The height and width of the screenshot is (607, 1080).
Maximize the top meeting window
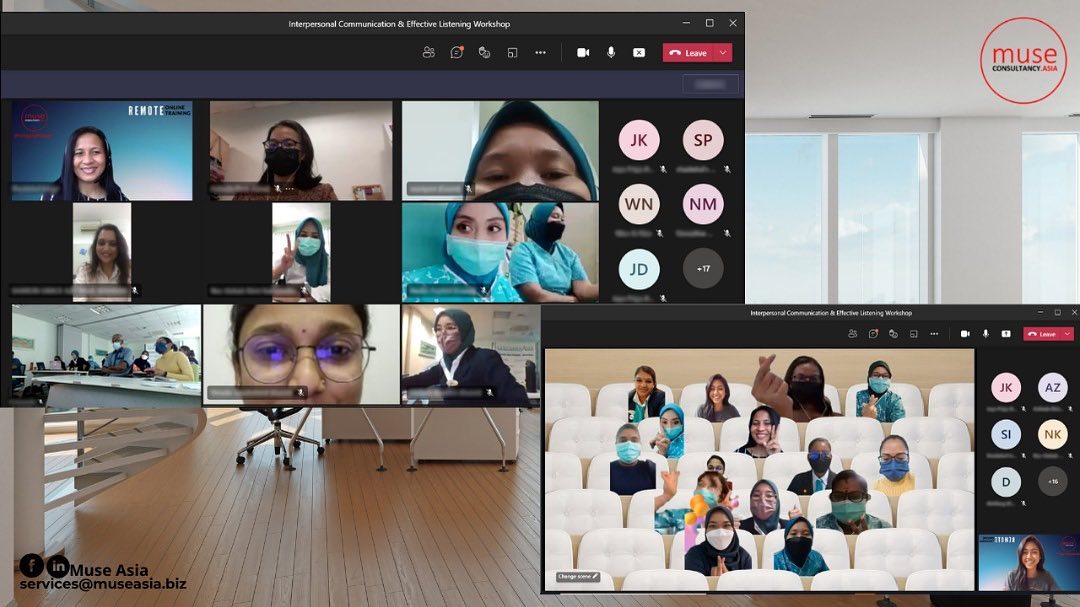point(709,23)
